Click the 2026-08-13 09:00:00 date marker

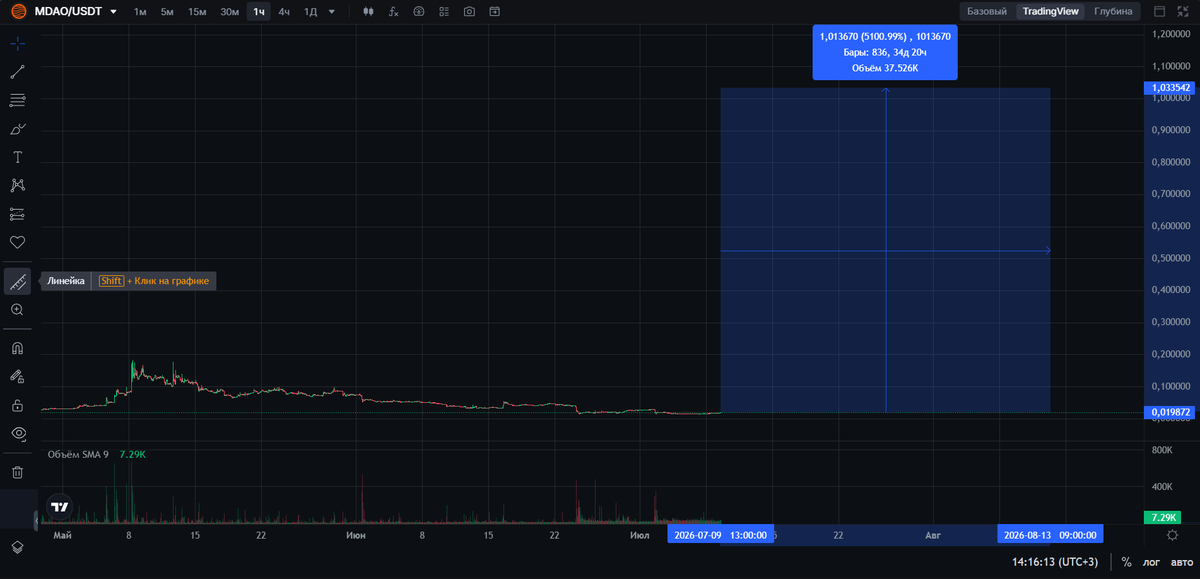pos(1050,535)
